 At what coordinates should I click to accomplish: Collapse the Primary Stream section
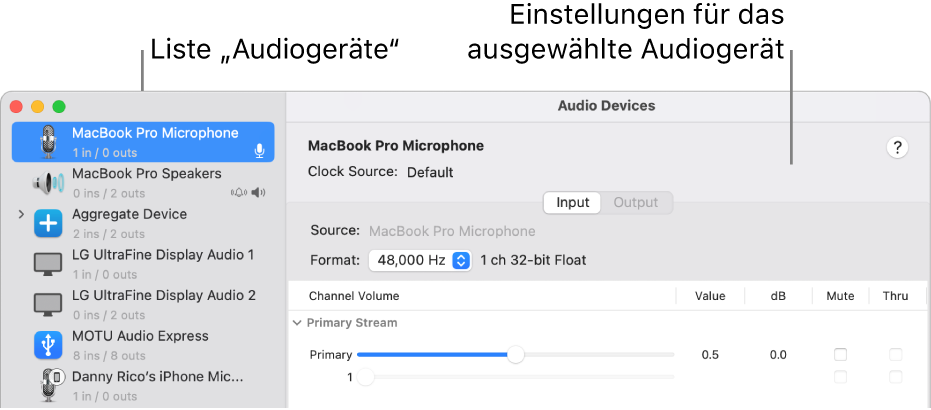coord(297,323)
